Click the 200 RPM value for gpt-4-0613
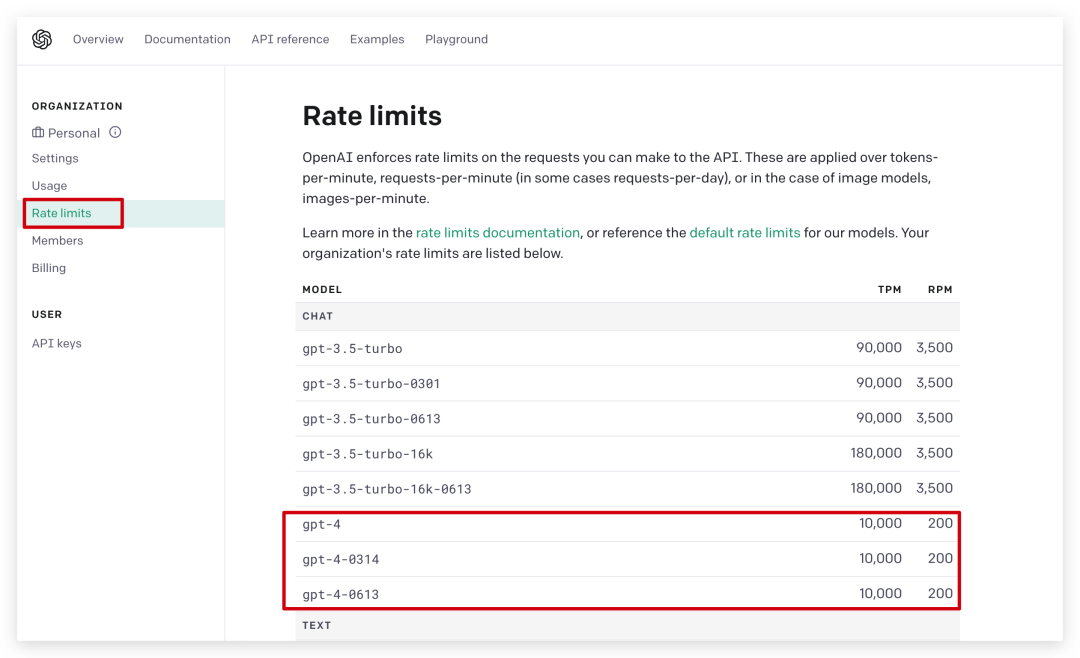Viewport: 1080px width, 658px height. pos(940,593)
